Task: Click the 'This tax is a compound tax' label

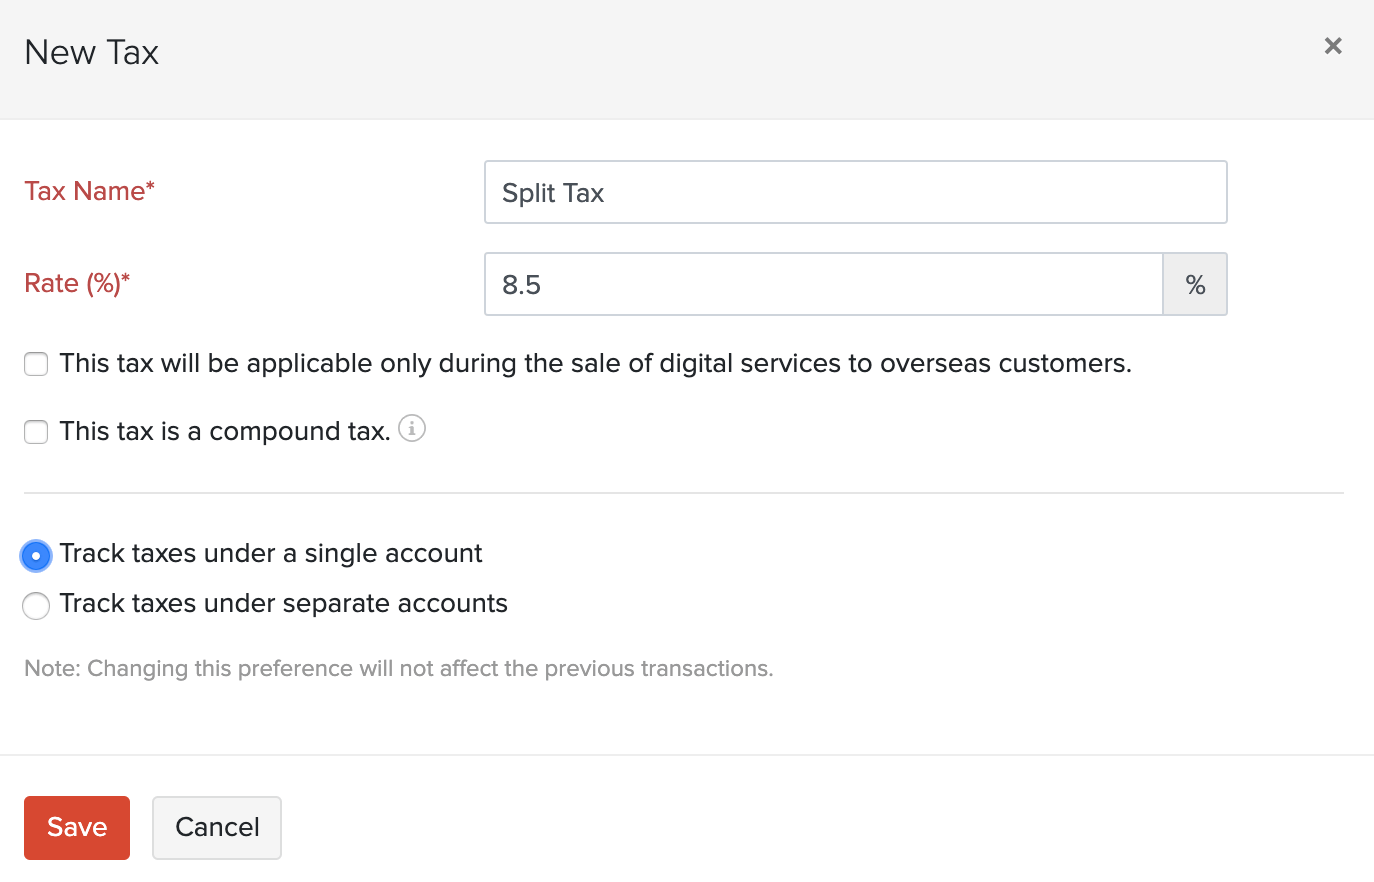Action: (224, 431)
